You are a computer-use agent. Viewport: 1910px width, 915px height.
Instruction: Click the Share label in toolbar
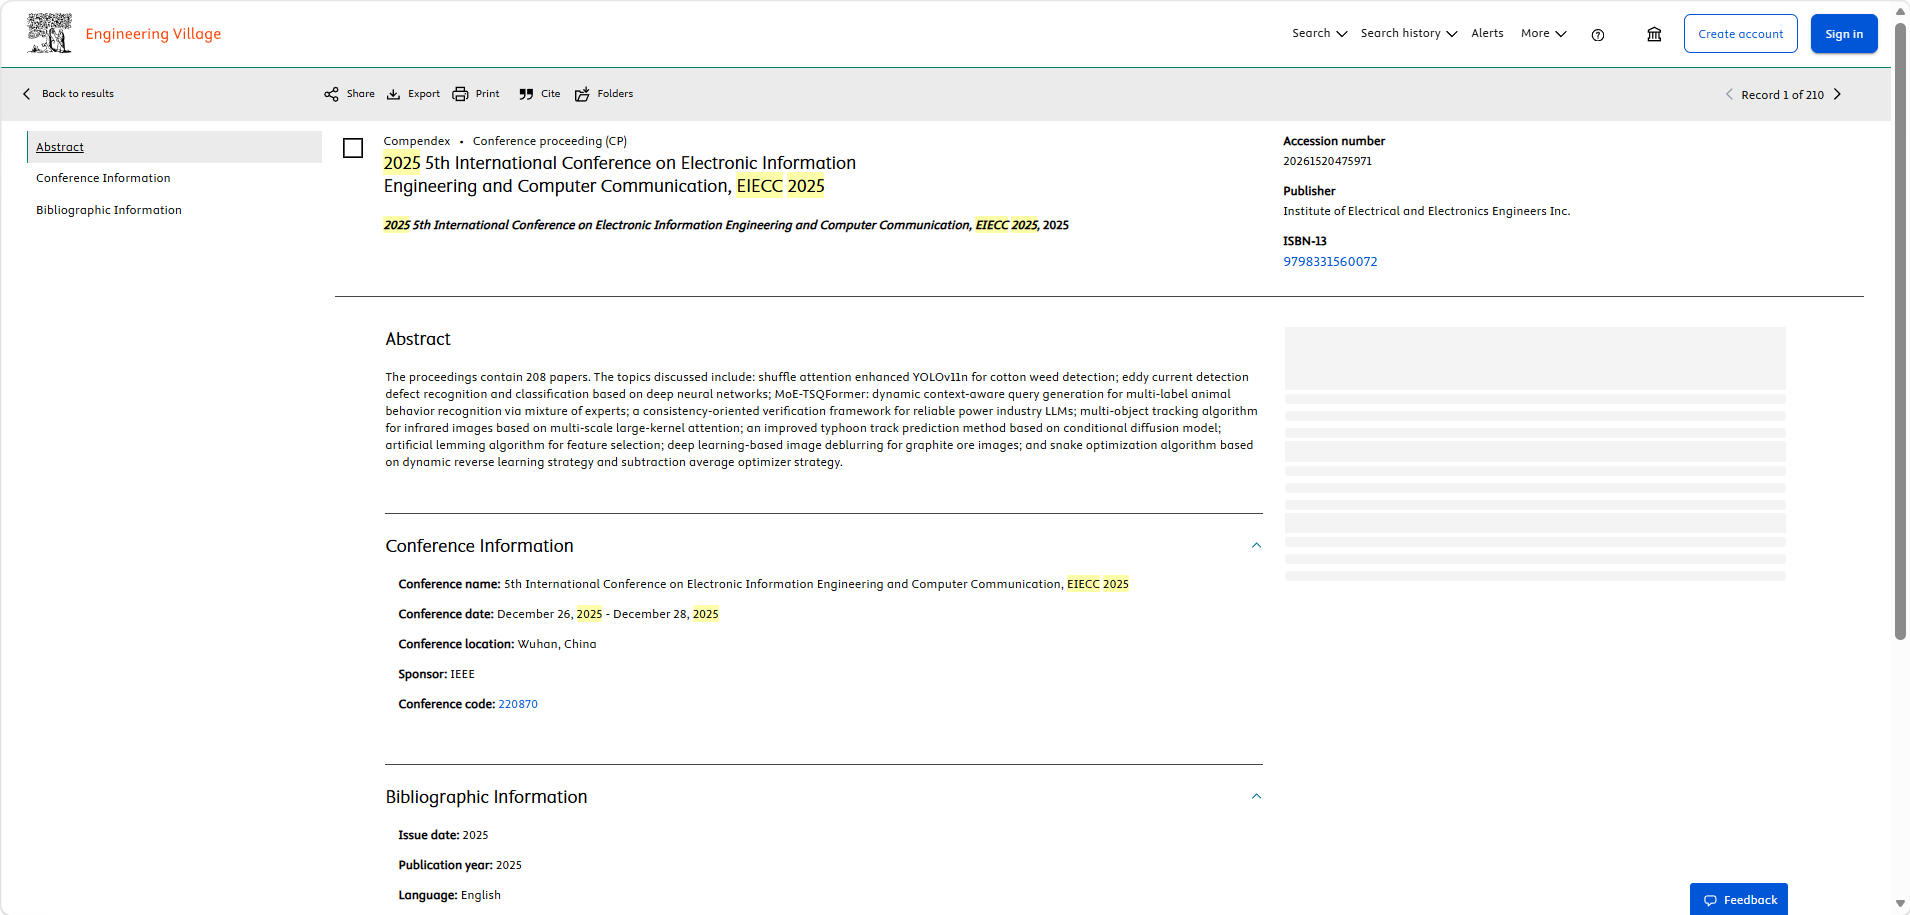361,94
